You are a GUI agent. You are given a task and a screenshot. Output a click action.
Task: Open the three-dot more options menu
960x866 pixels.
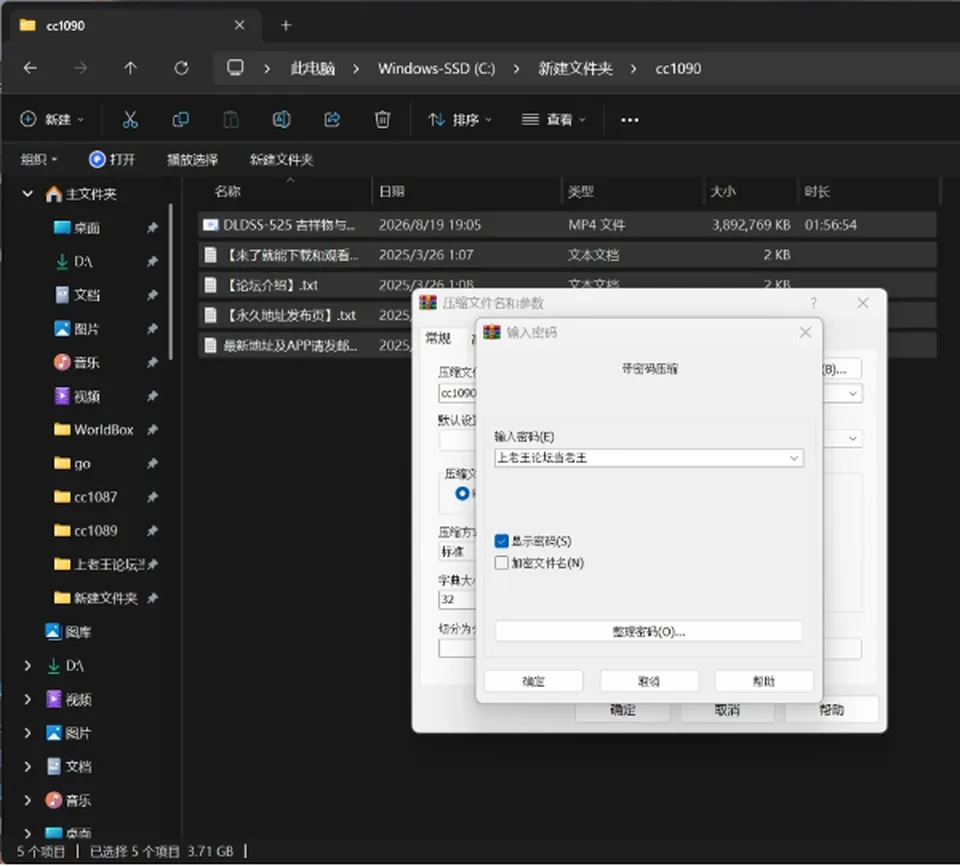(630, 120)
